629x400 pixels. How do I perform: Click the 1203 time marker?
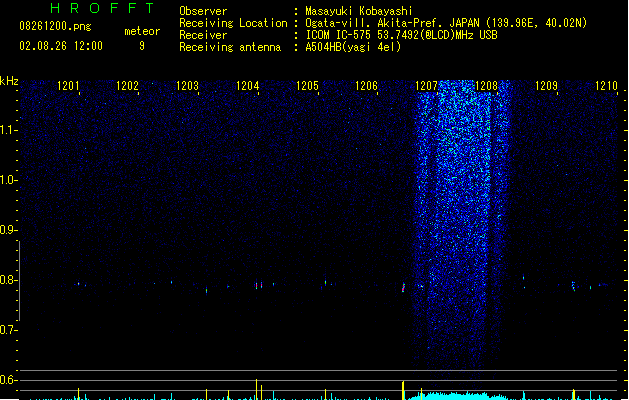coord(187,86)
